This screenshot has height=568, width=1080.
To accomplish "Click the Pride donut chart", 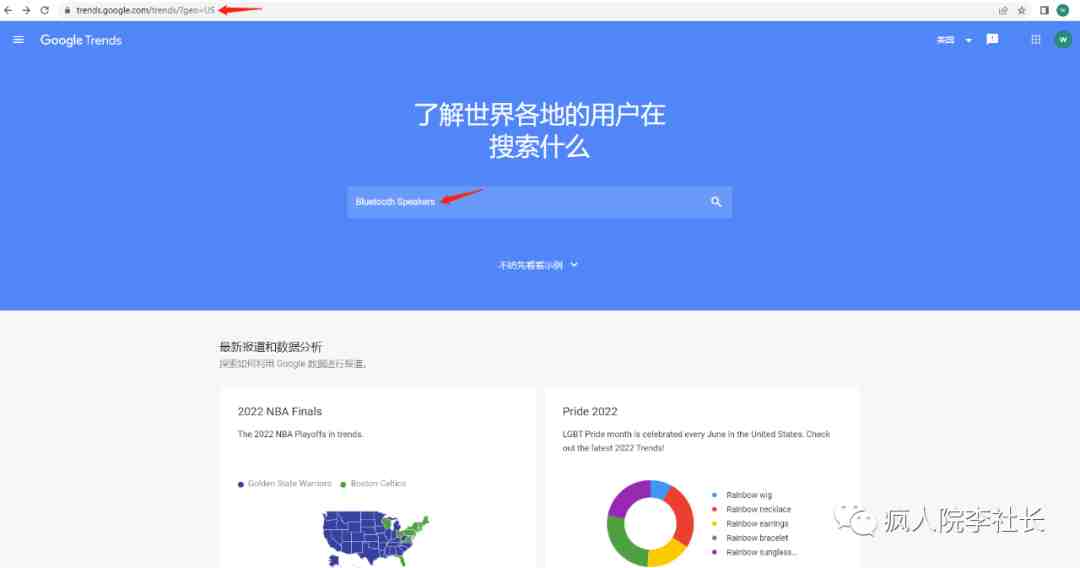I will [x=650, y=523].
